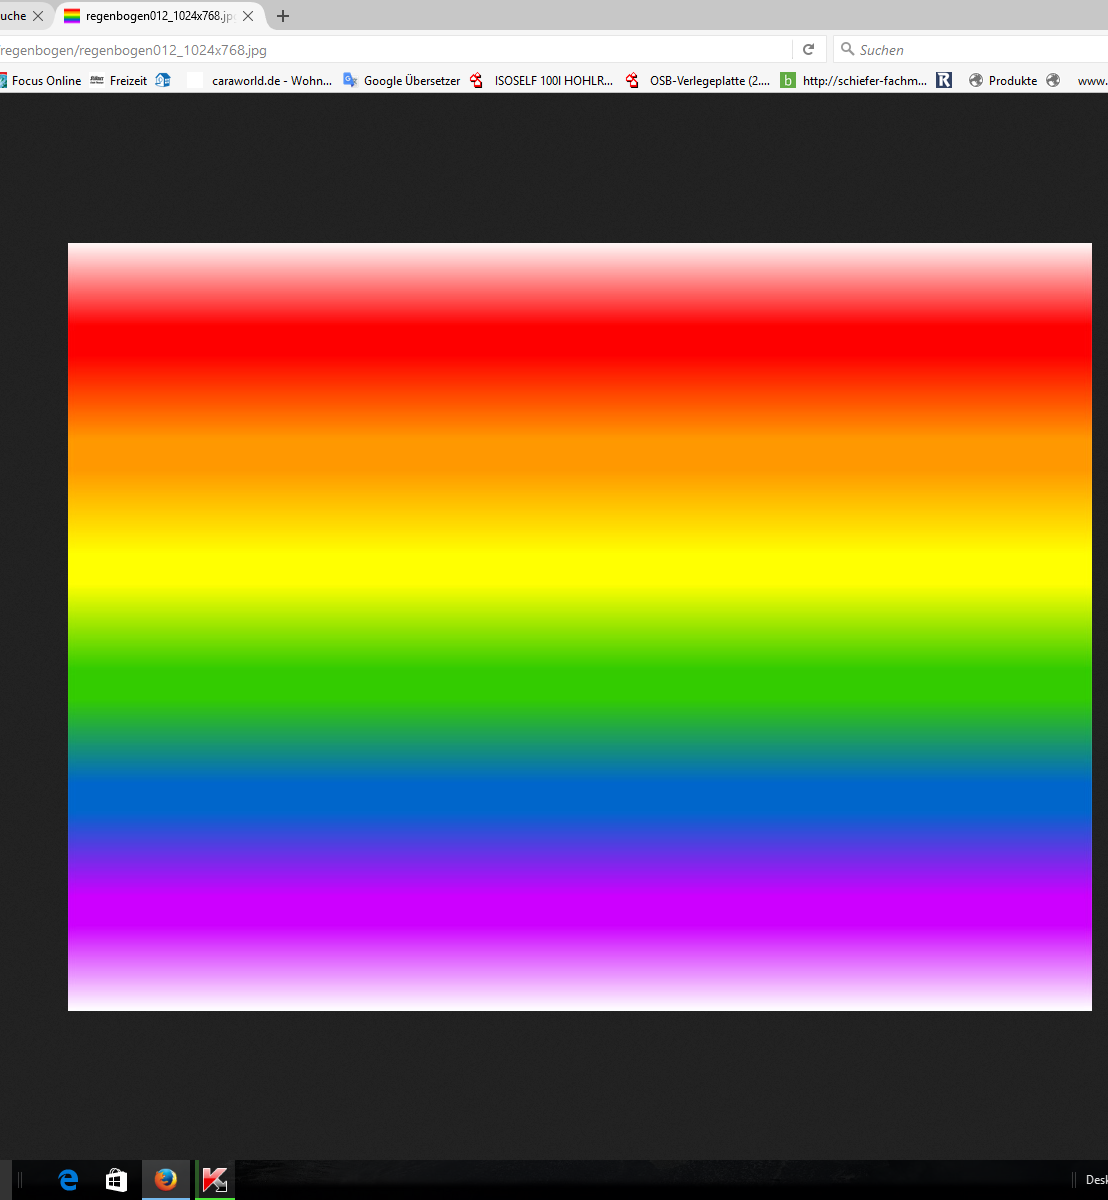Open the caraworld.de bookmark
The height and width of the screenshot is (1200, 1108).
click(260, 81)
